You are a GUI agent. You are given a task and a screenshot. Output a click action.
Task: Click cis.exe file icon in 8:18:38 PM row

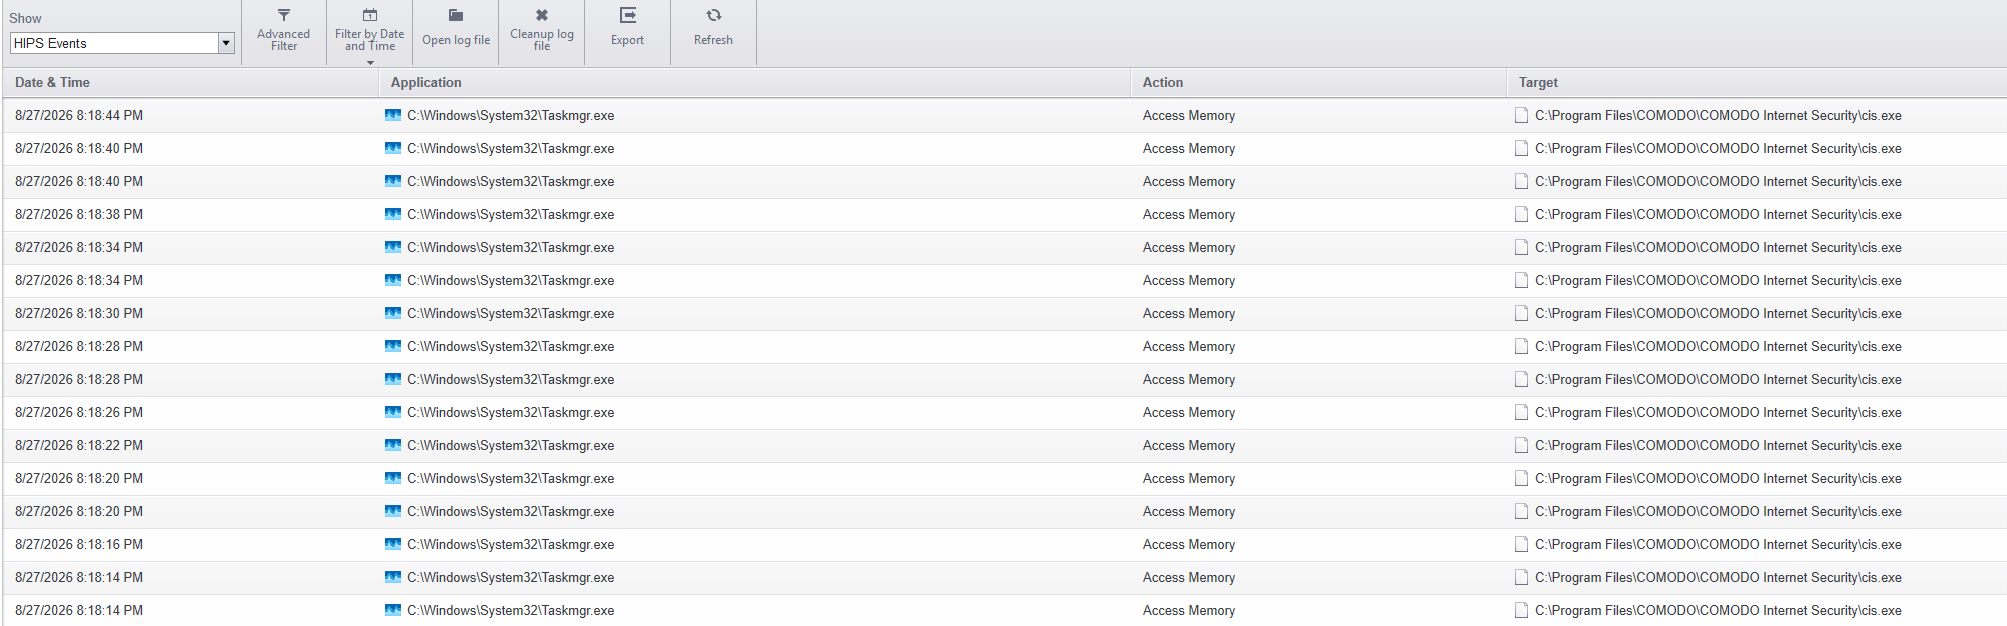point(1521,214)
